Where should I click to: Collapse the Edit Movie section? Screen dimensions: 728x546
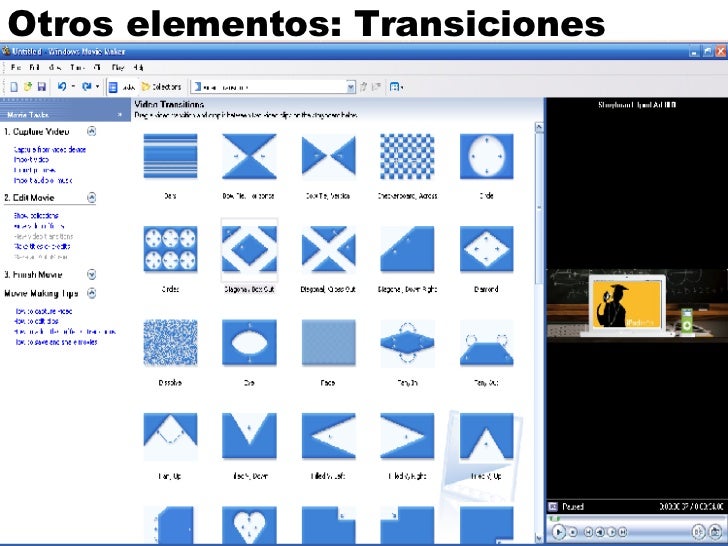point(91,198)
